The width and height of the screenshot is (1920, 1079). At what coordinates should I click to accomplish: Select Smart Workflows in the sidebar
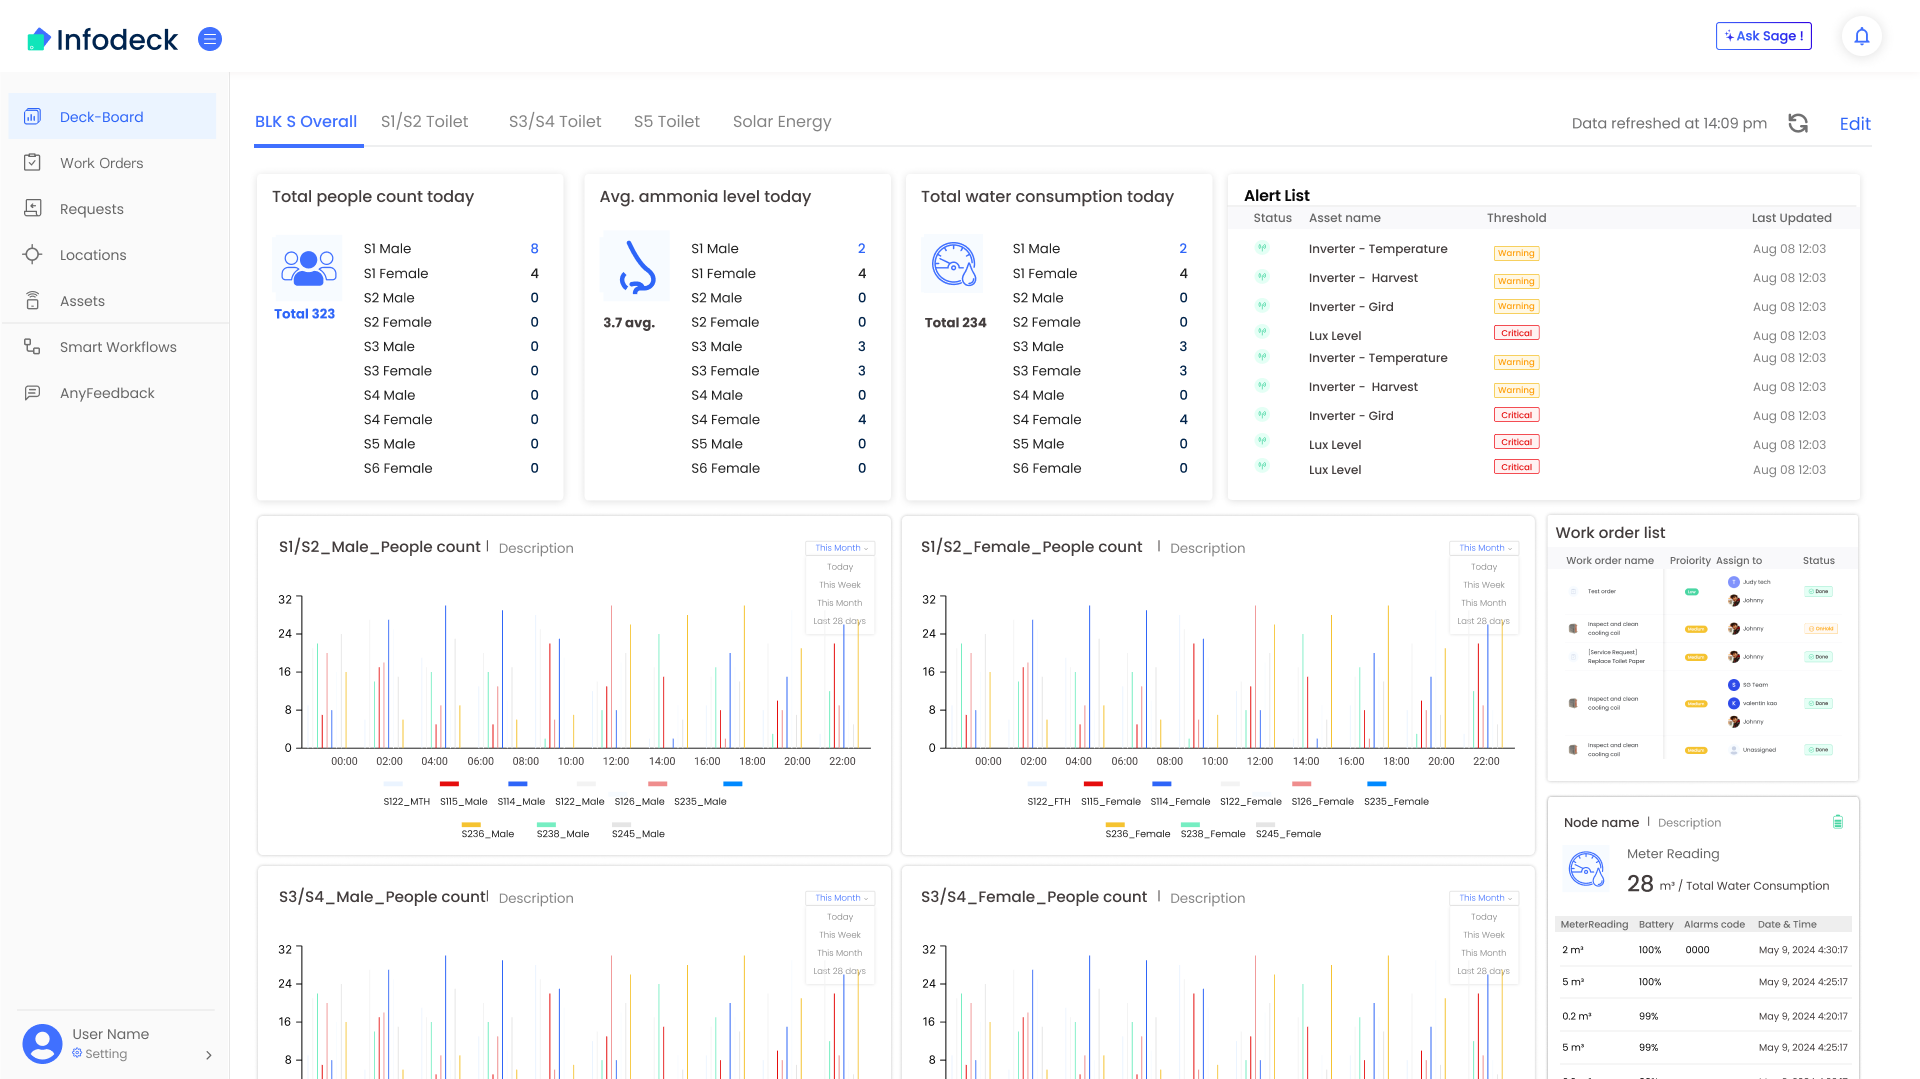118,346
